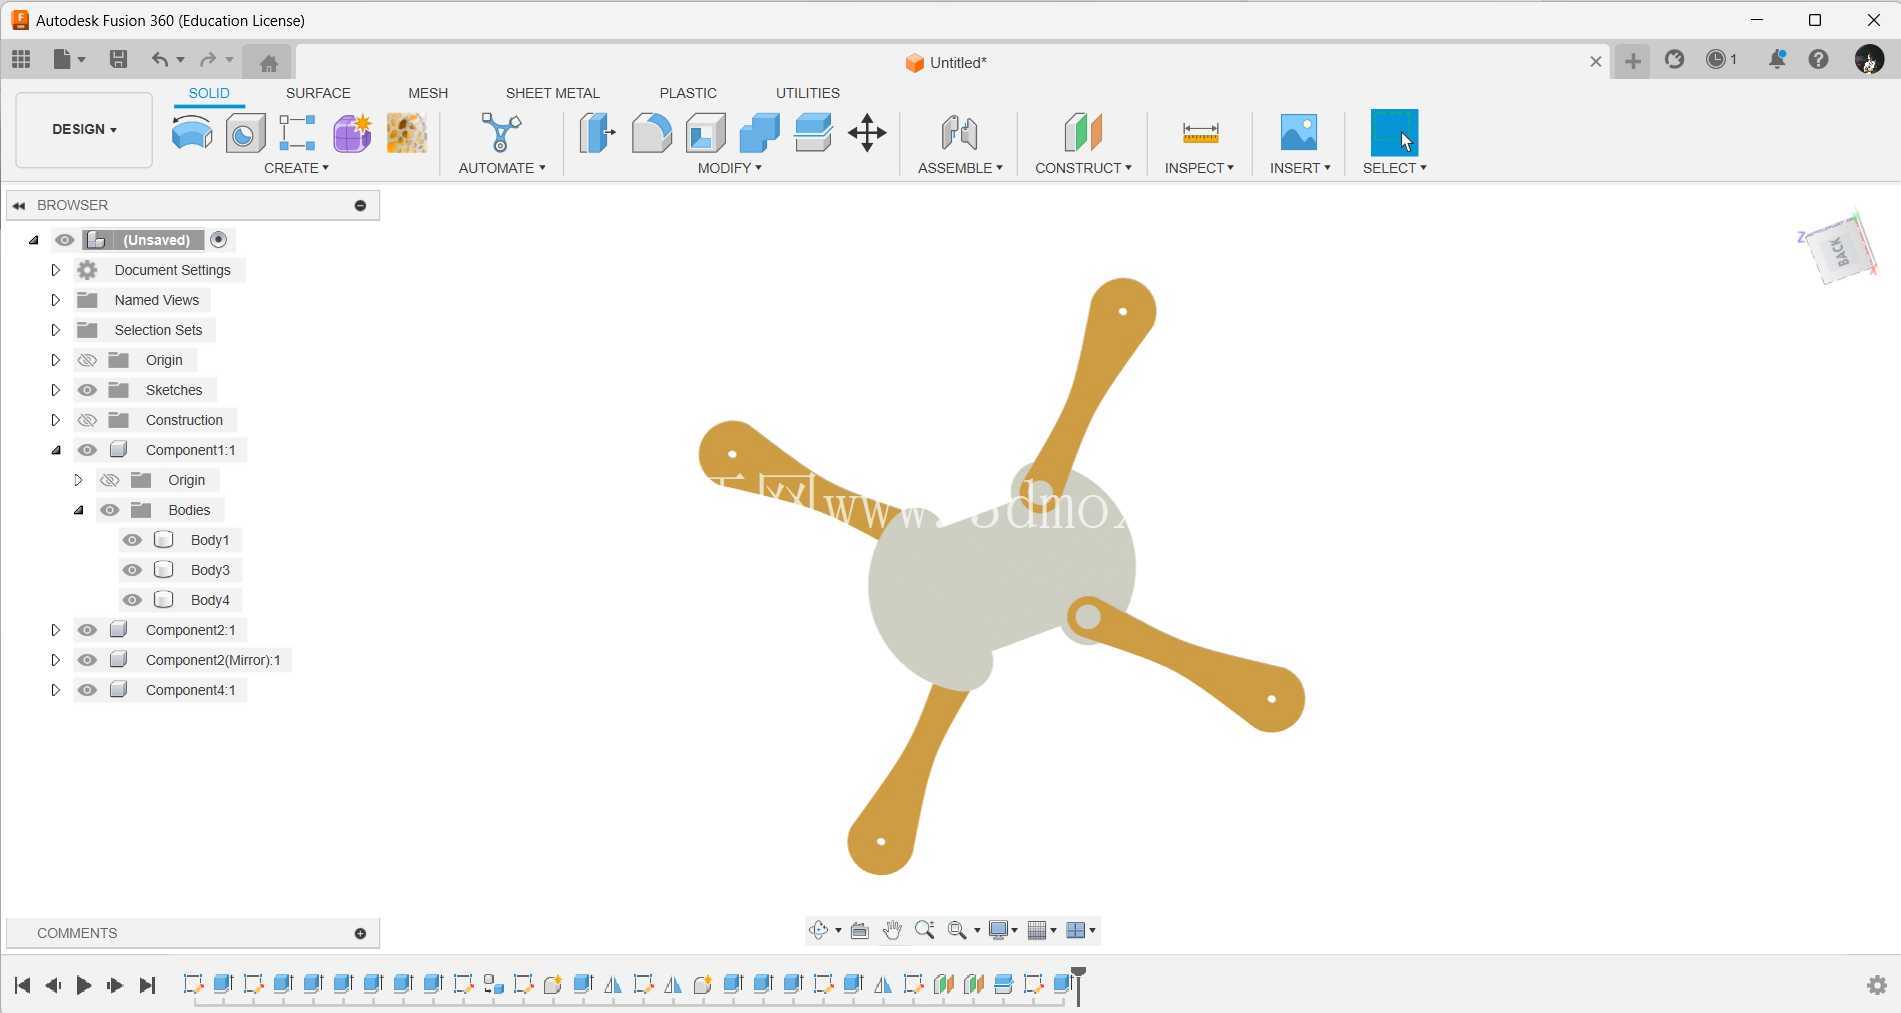1901x1013 pixels.
Task: Open the ASSEMBLE menu label
Action: click(960, 168)
